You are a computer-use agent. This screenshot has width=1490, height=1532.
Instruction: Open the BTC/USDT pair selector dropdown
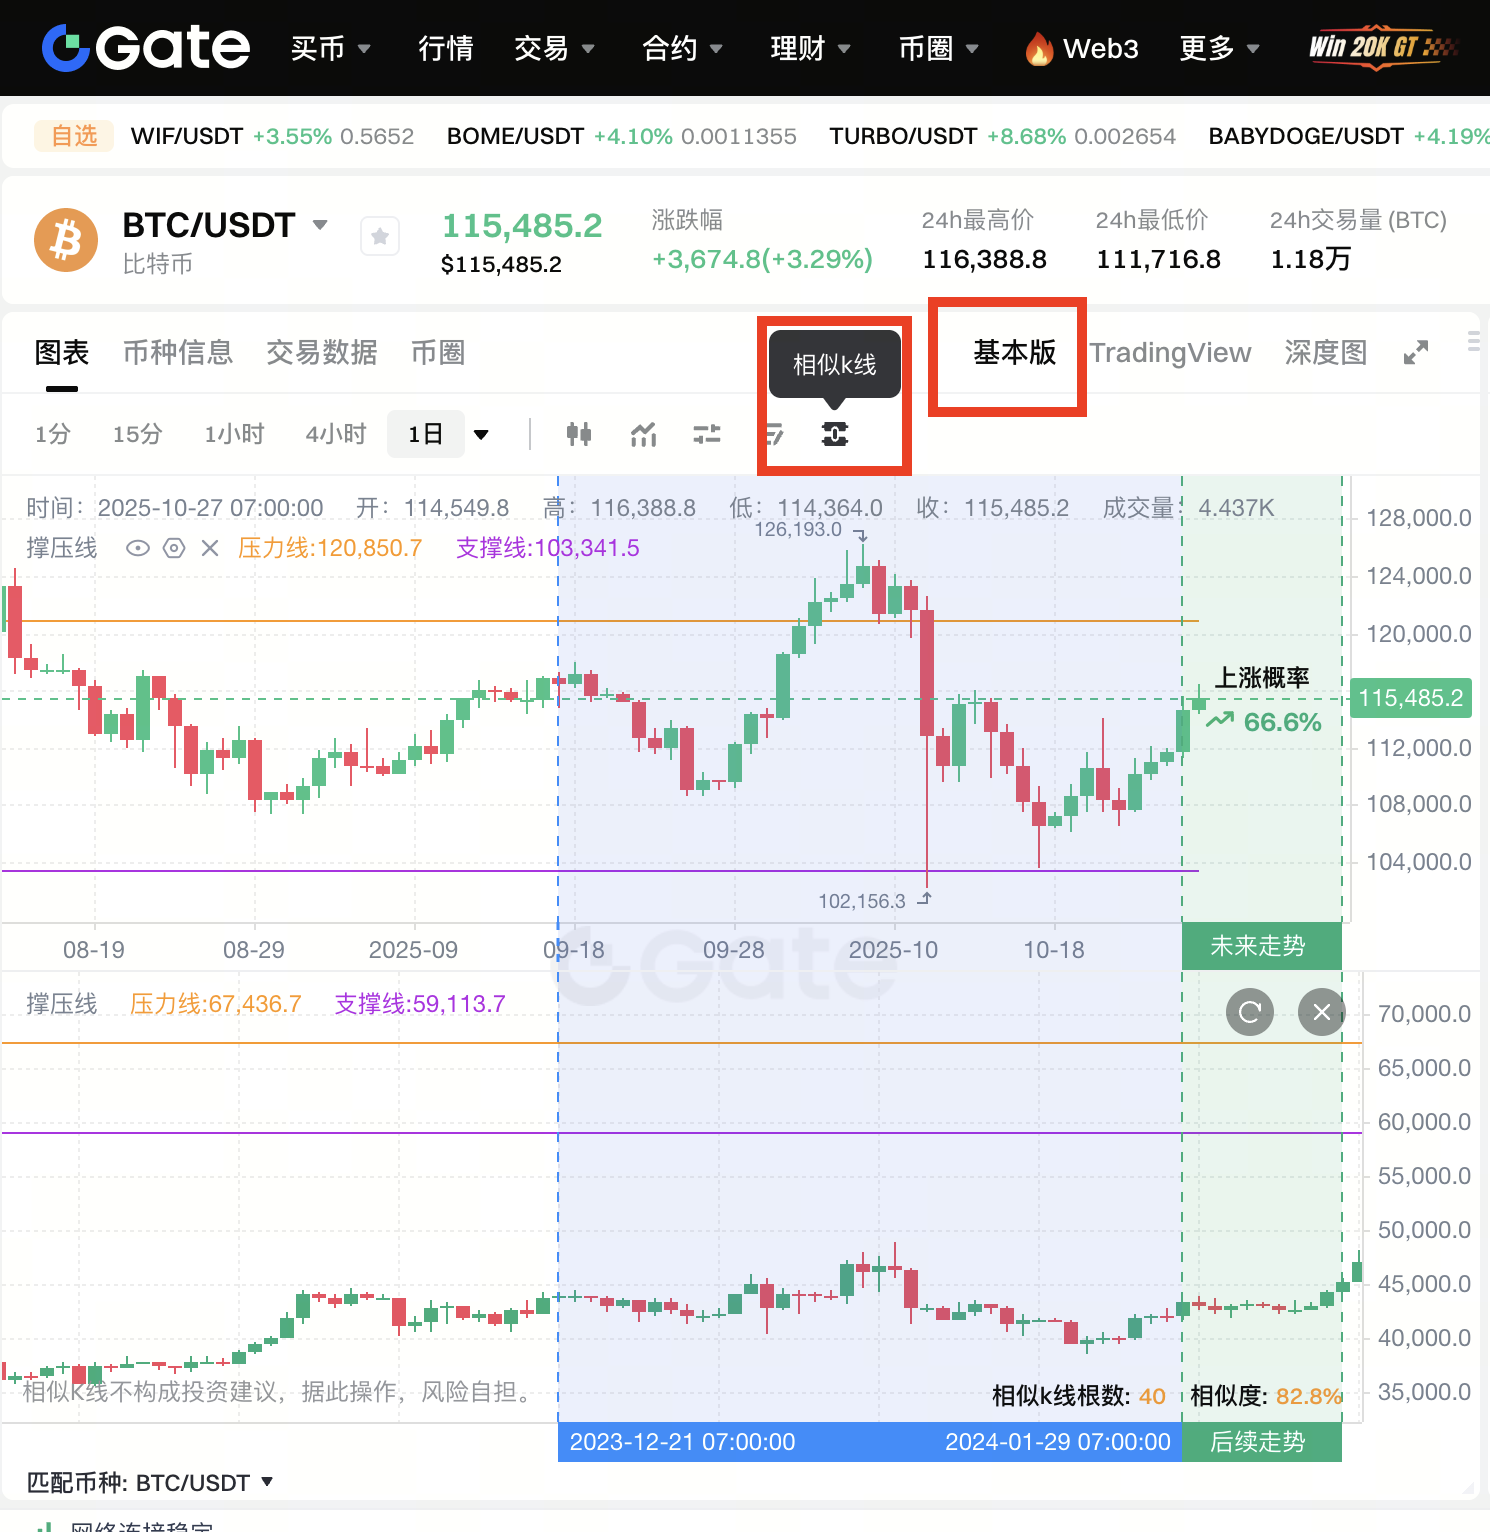[320, 225]
